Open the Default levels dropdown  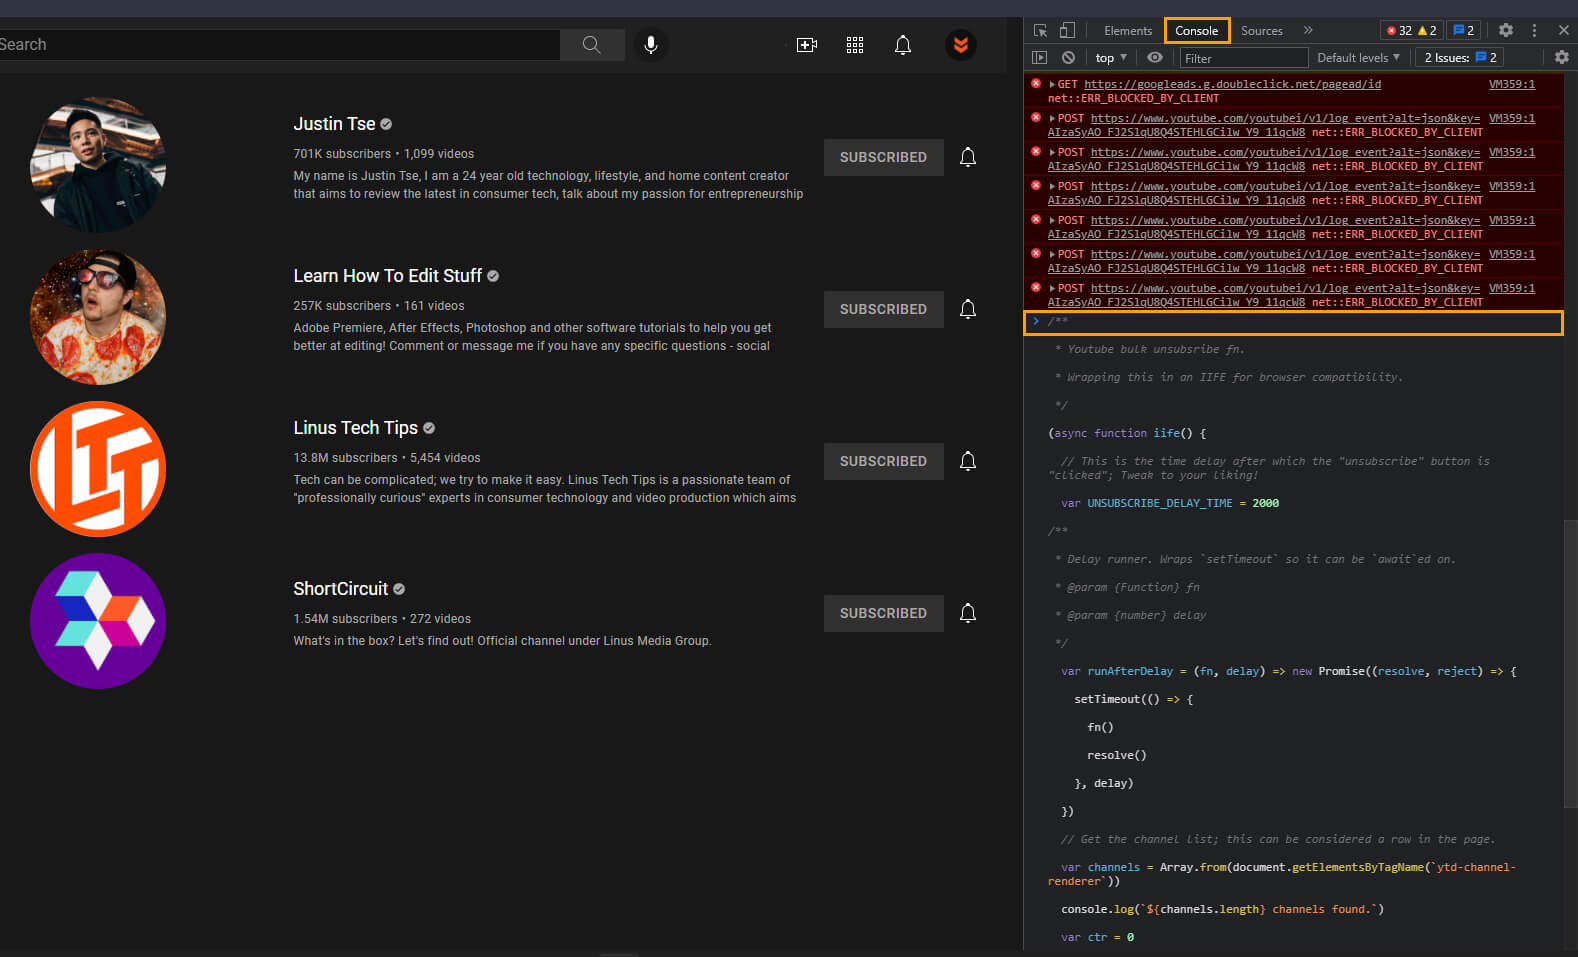point(1358,58)
